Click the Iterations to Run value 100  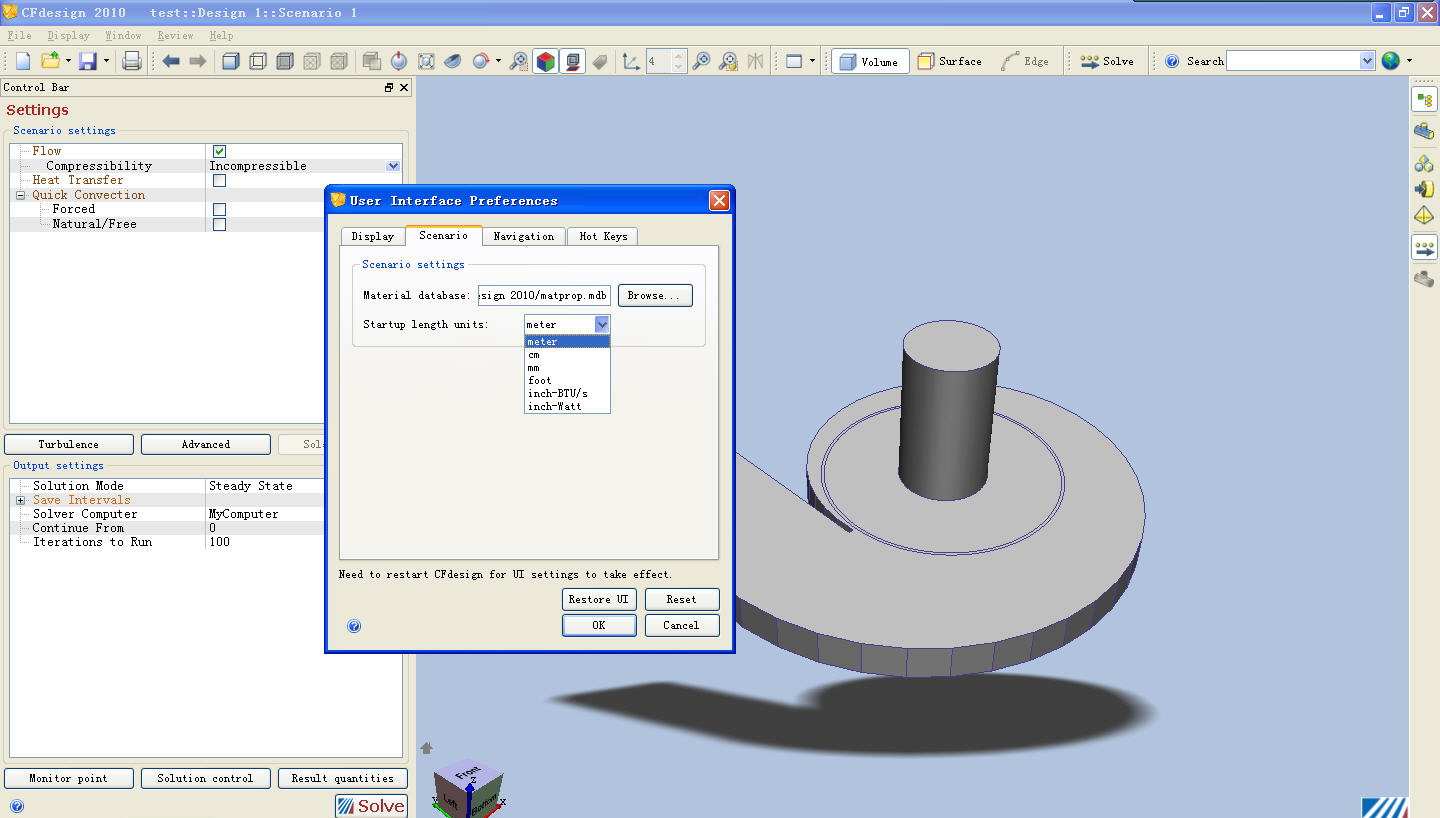tap(219, 542)
